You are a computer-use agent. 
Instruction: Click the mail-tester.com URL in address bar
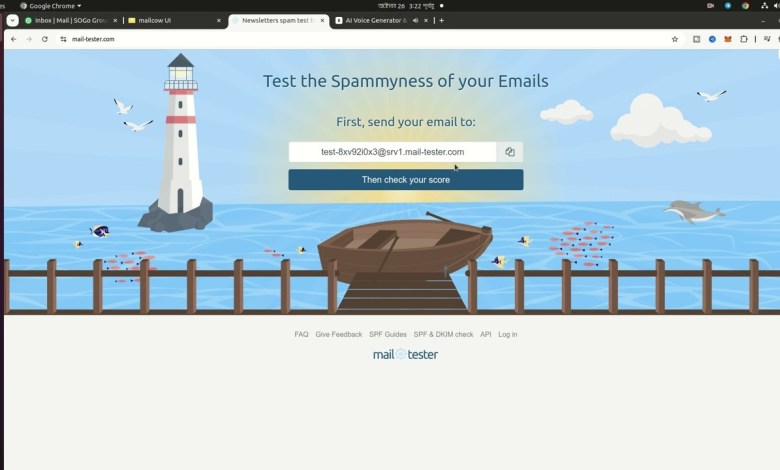93,39
